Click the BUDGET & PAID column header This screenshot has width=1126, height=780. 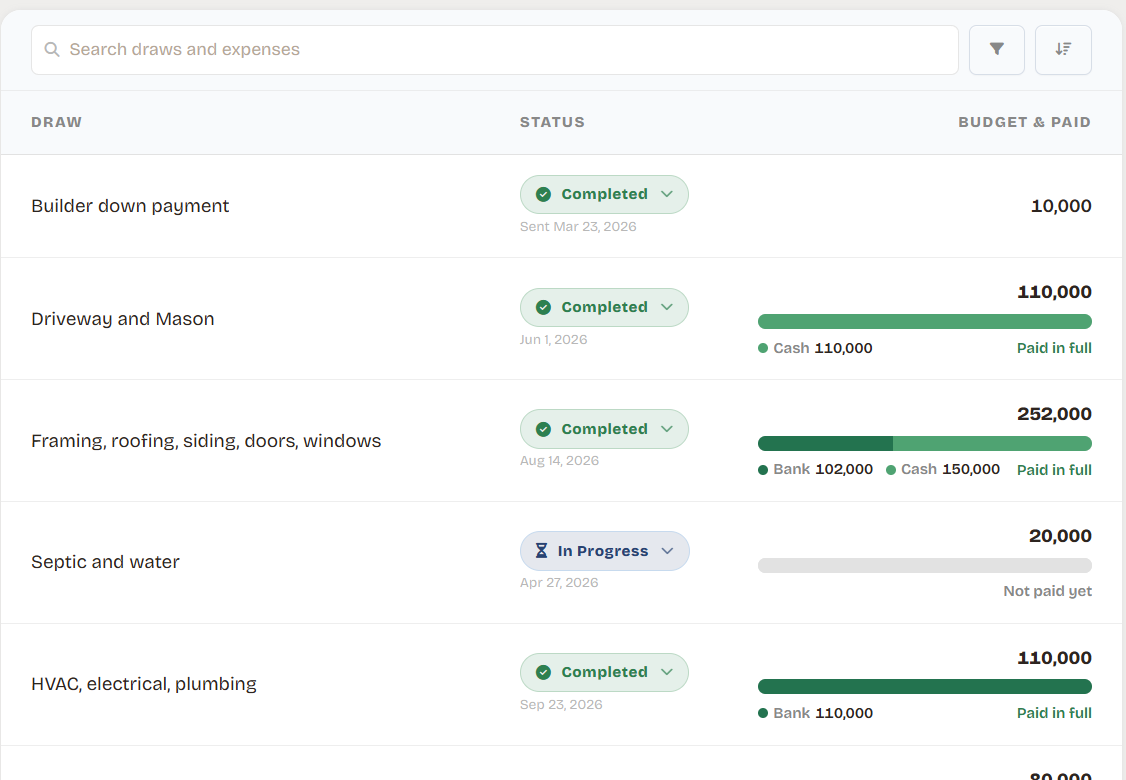pos(1025,122)
